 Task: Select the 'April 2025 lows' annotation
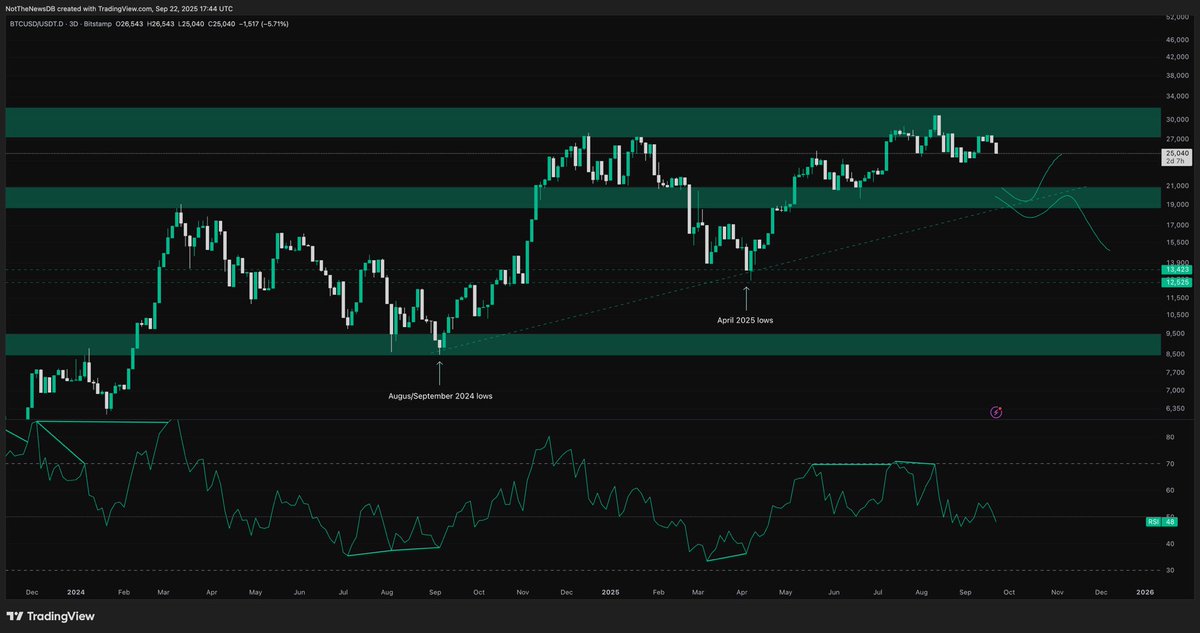[746, 320]
